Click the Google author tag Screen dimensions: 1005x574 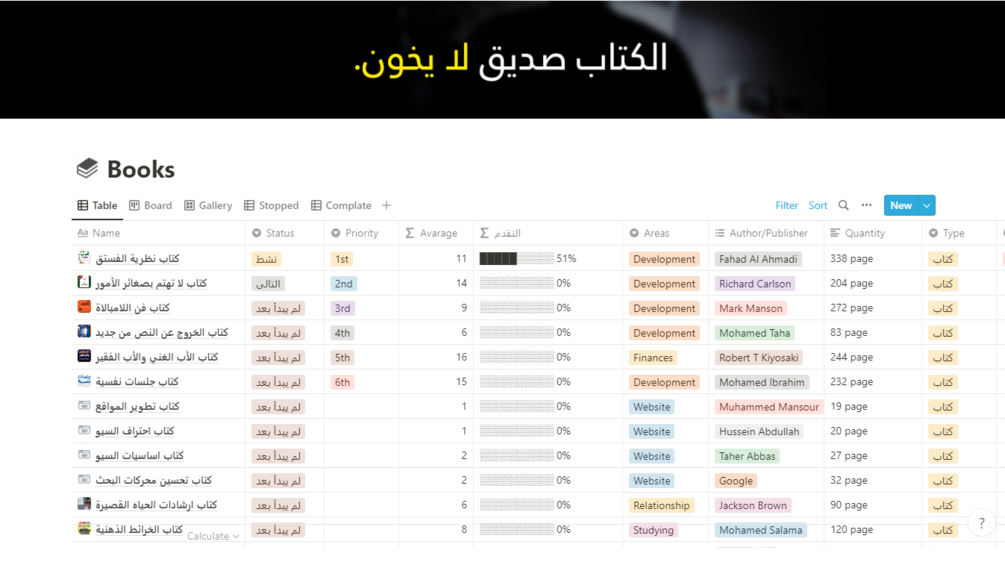736,480
